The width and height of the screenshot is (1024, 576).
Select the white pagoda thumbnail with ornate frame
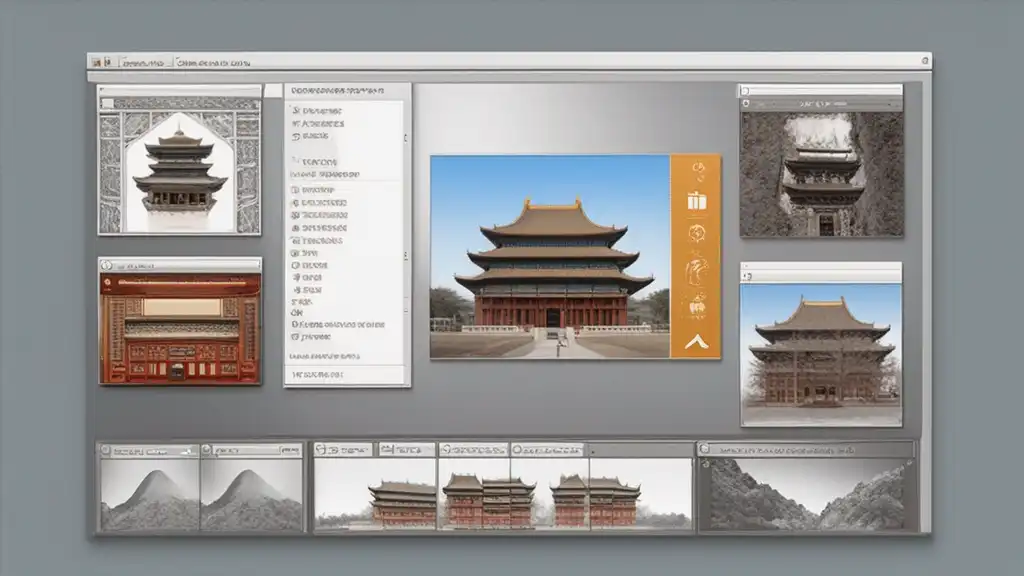(180, 170)
